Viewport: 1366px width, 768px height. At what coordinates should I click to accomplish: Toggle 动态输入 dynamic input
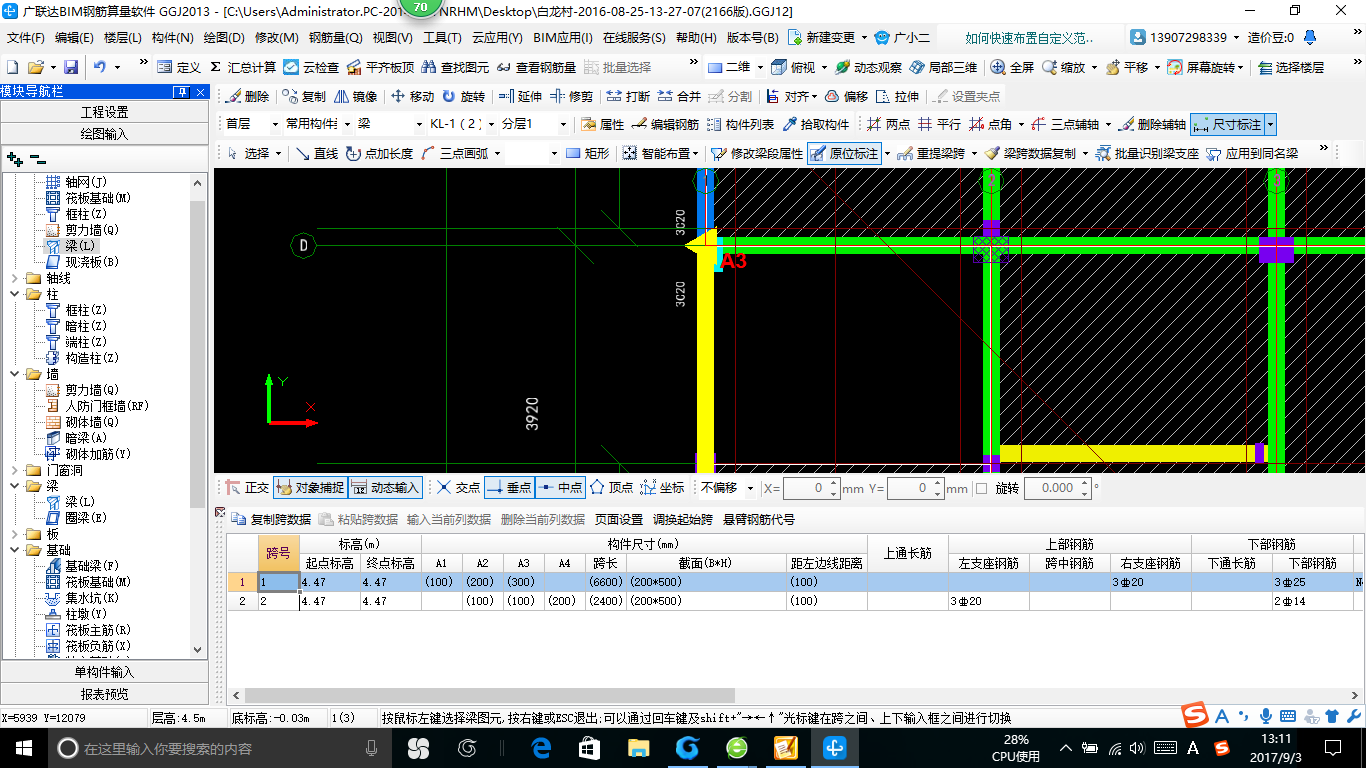pyautogui.click(x=385, y=488)
